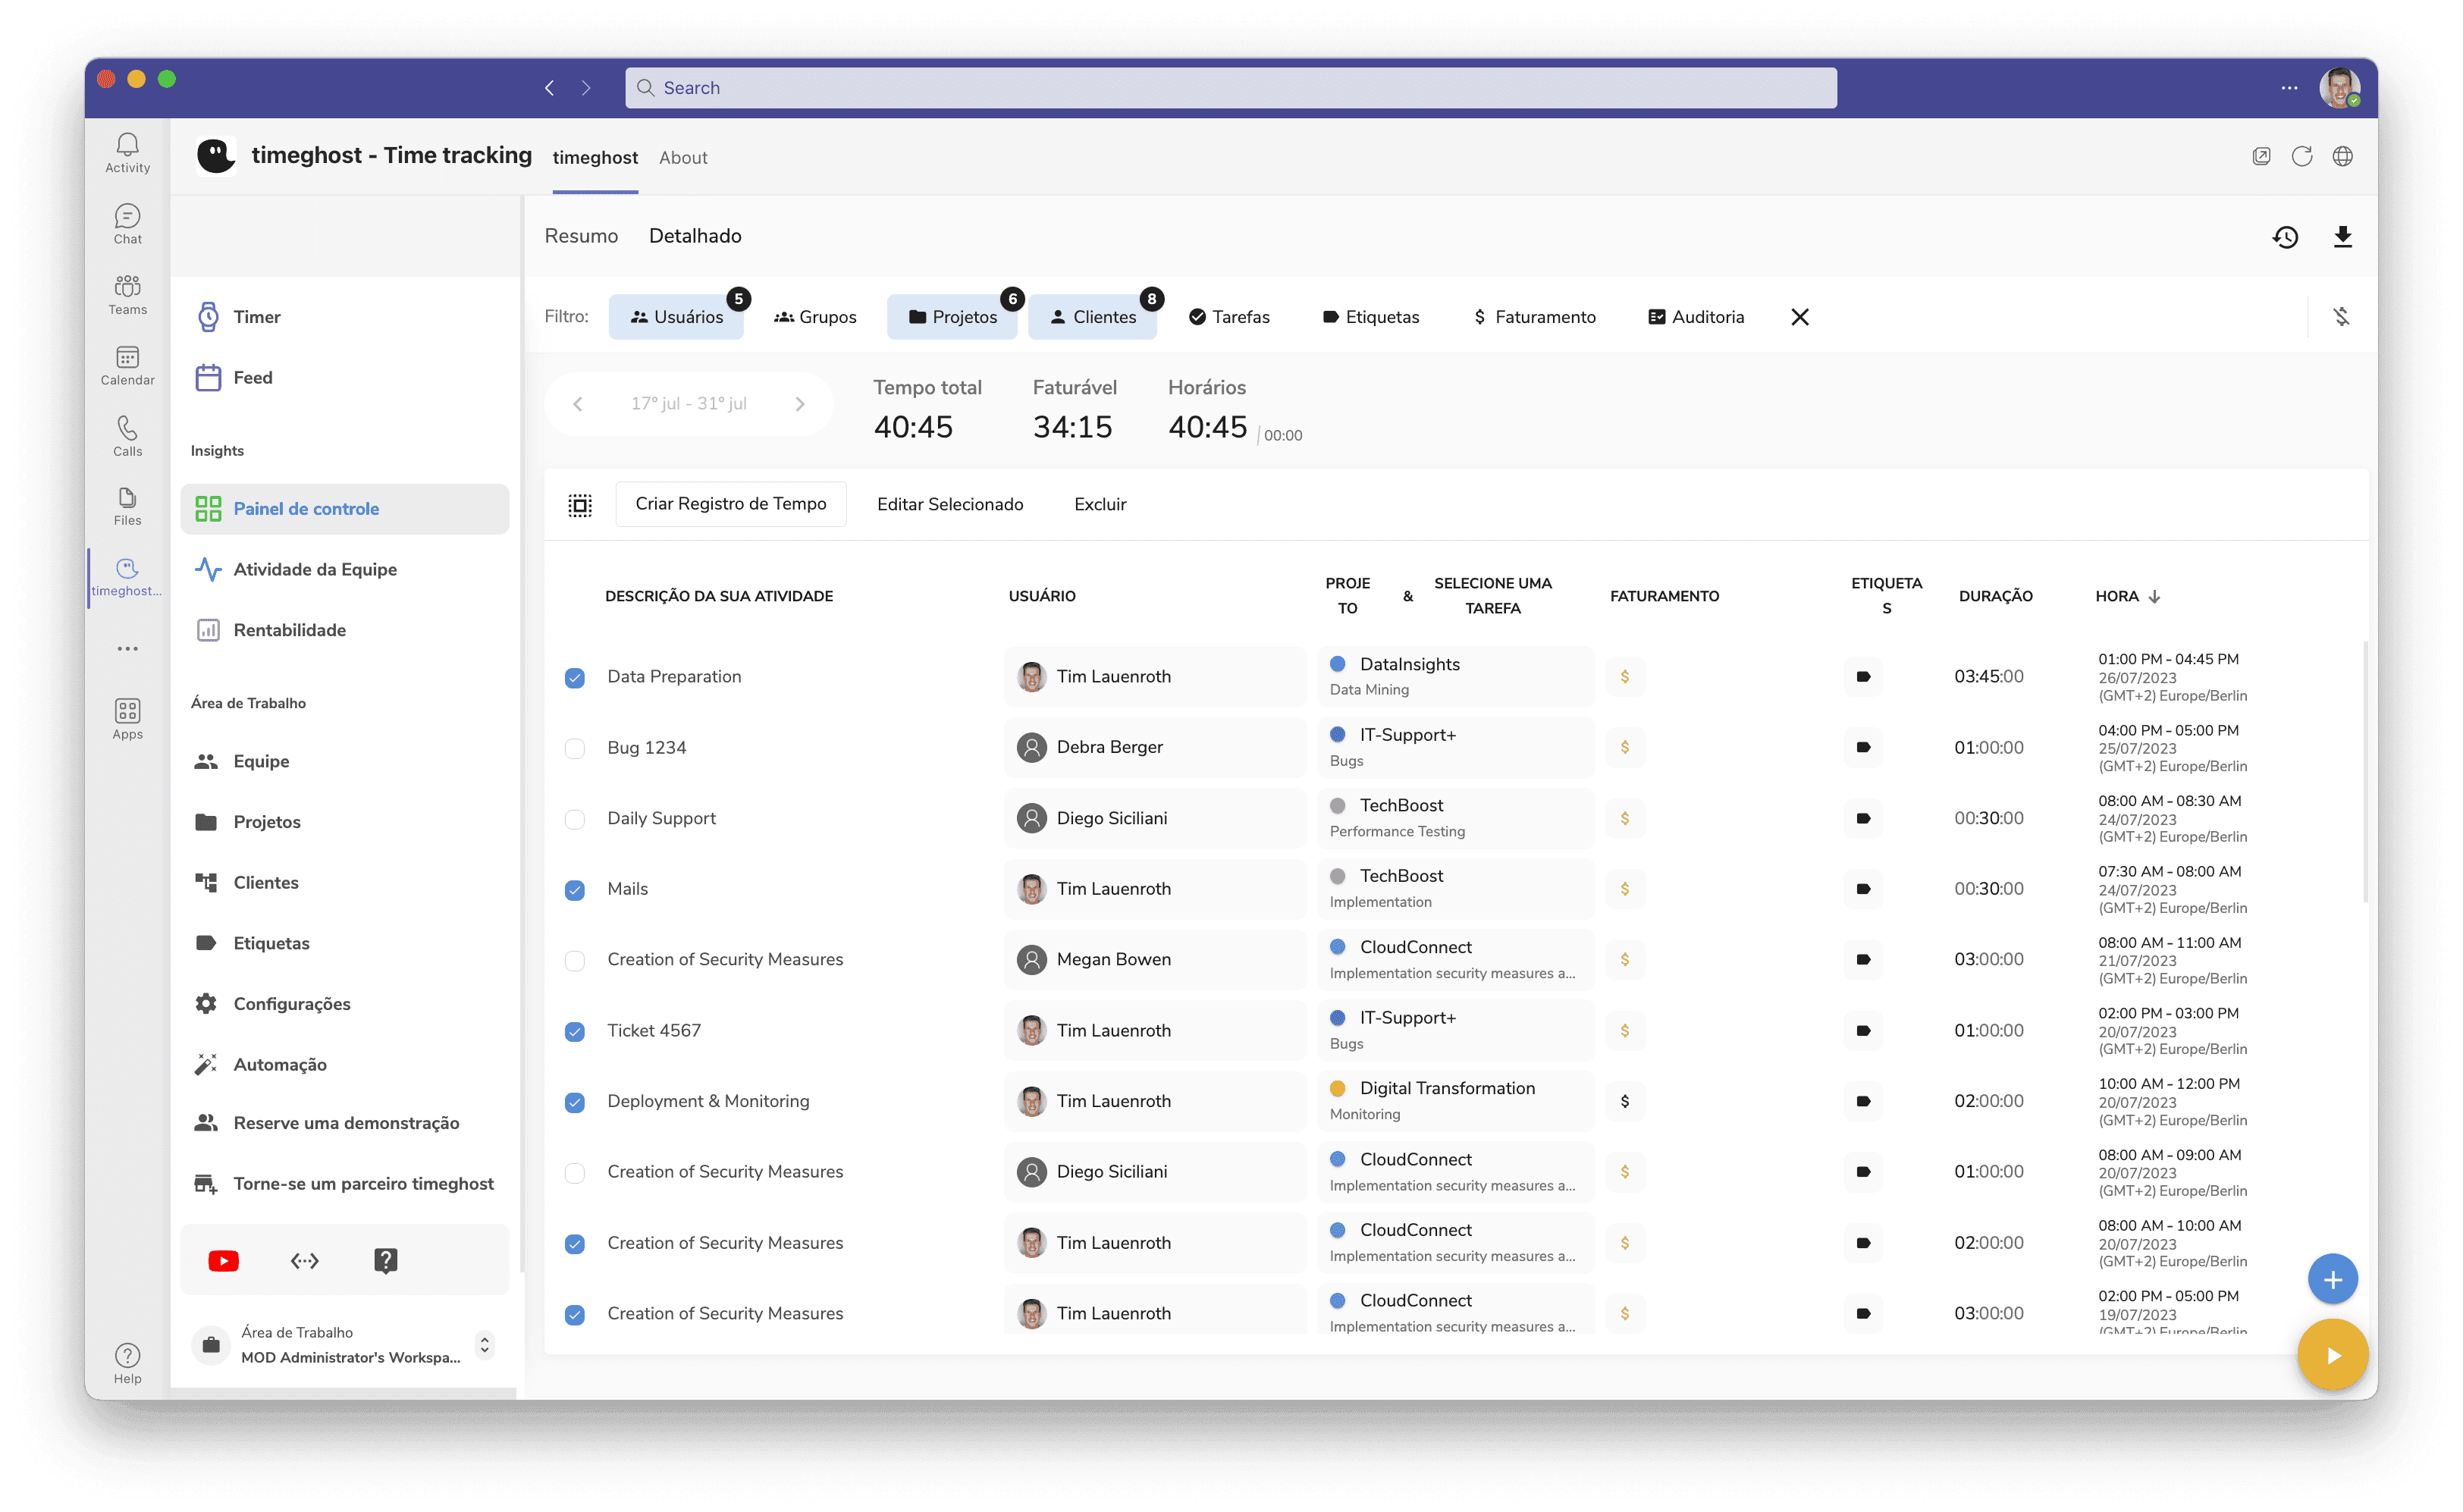Uncheck the Deployment & Monitoring checkbox

click(575, 1102)
